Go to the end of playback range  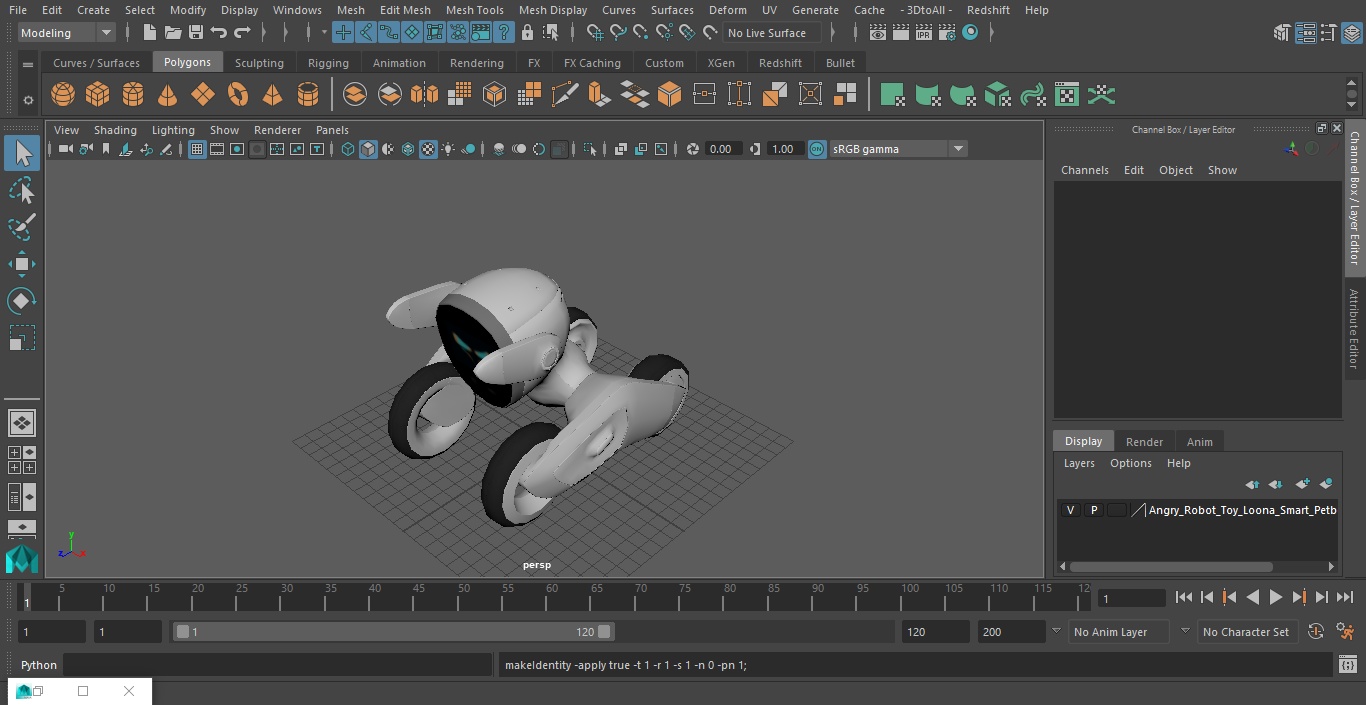[x=1345, y=597]
